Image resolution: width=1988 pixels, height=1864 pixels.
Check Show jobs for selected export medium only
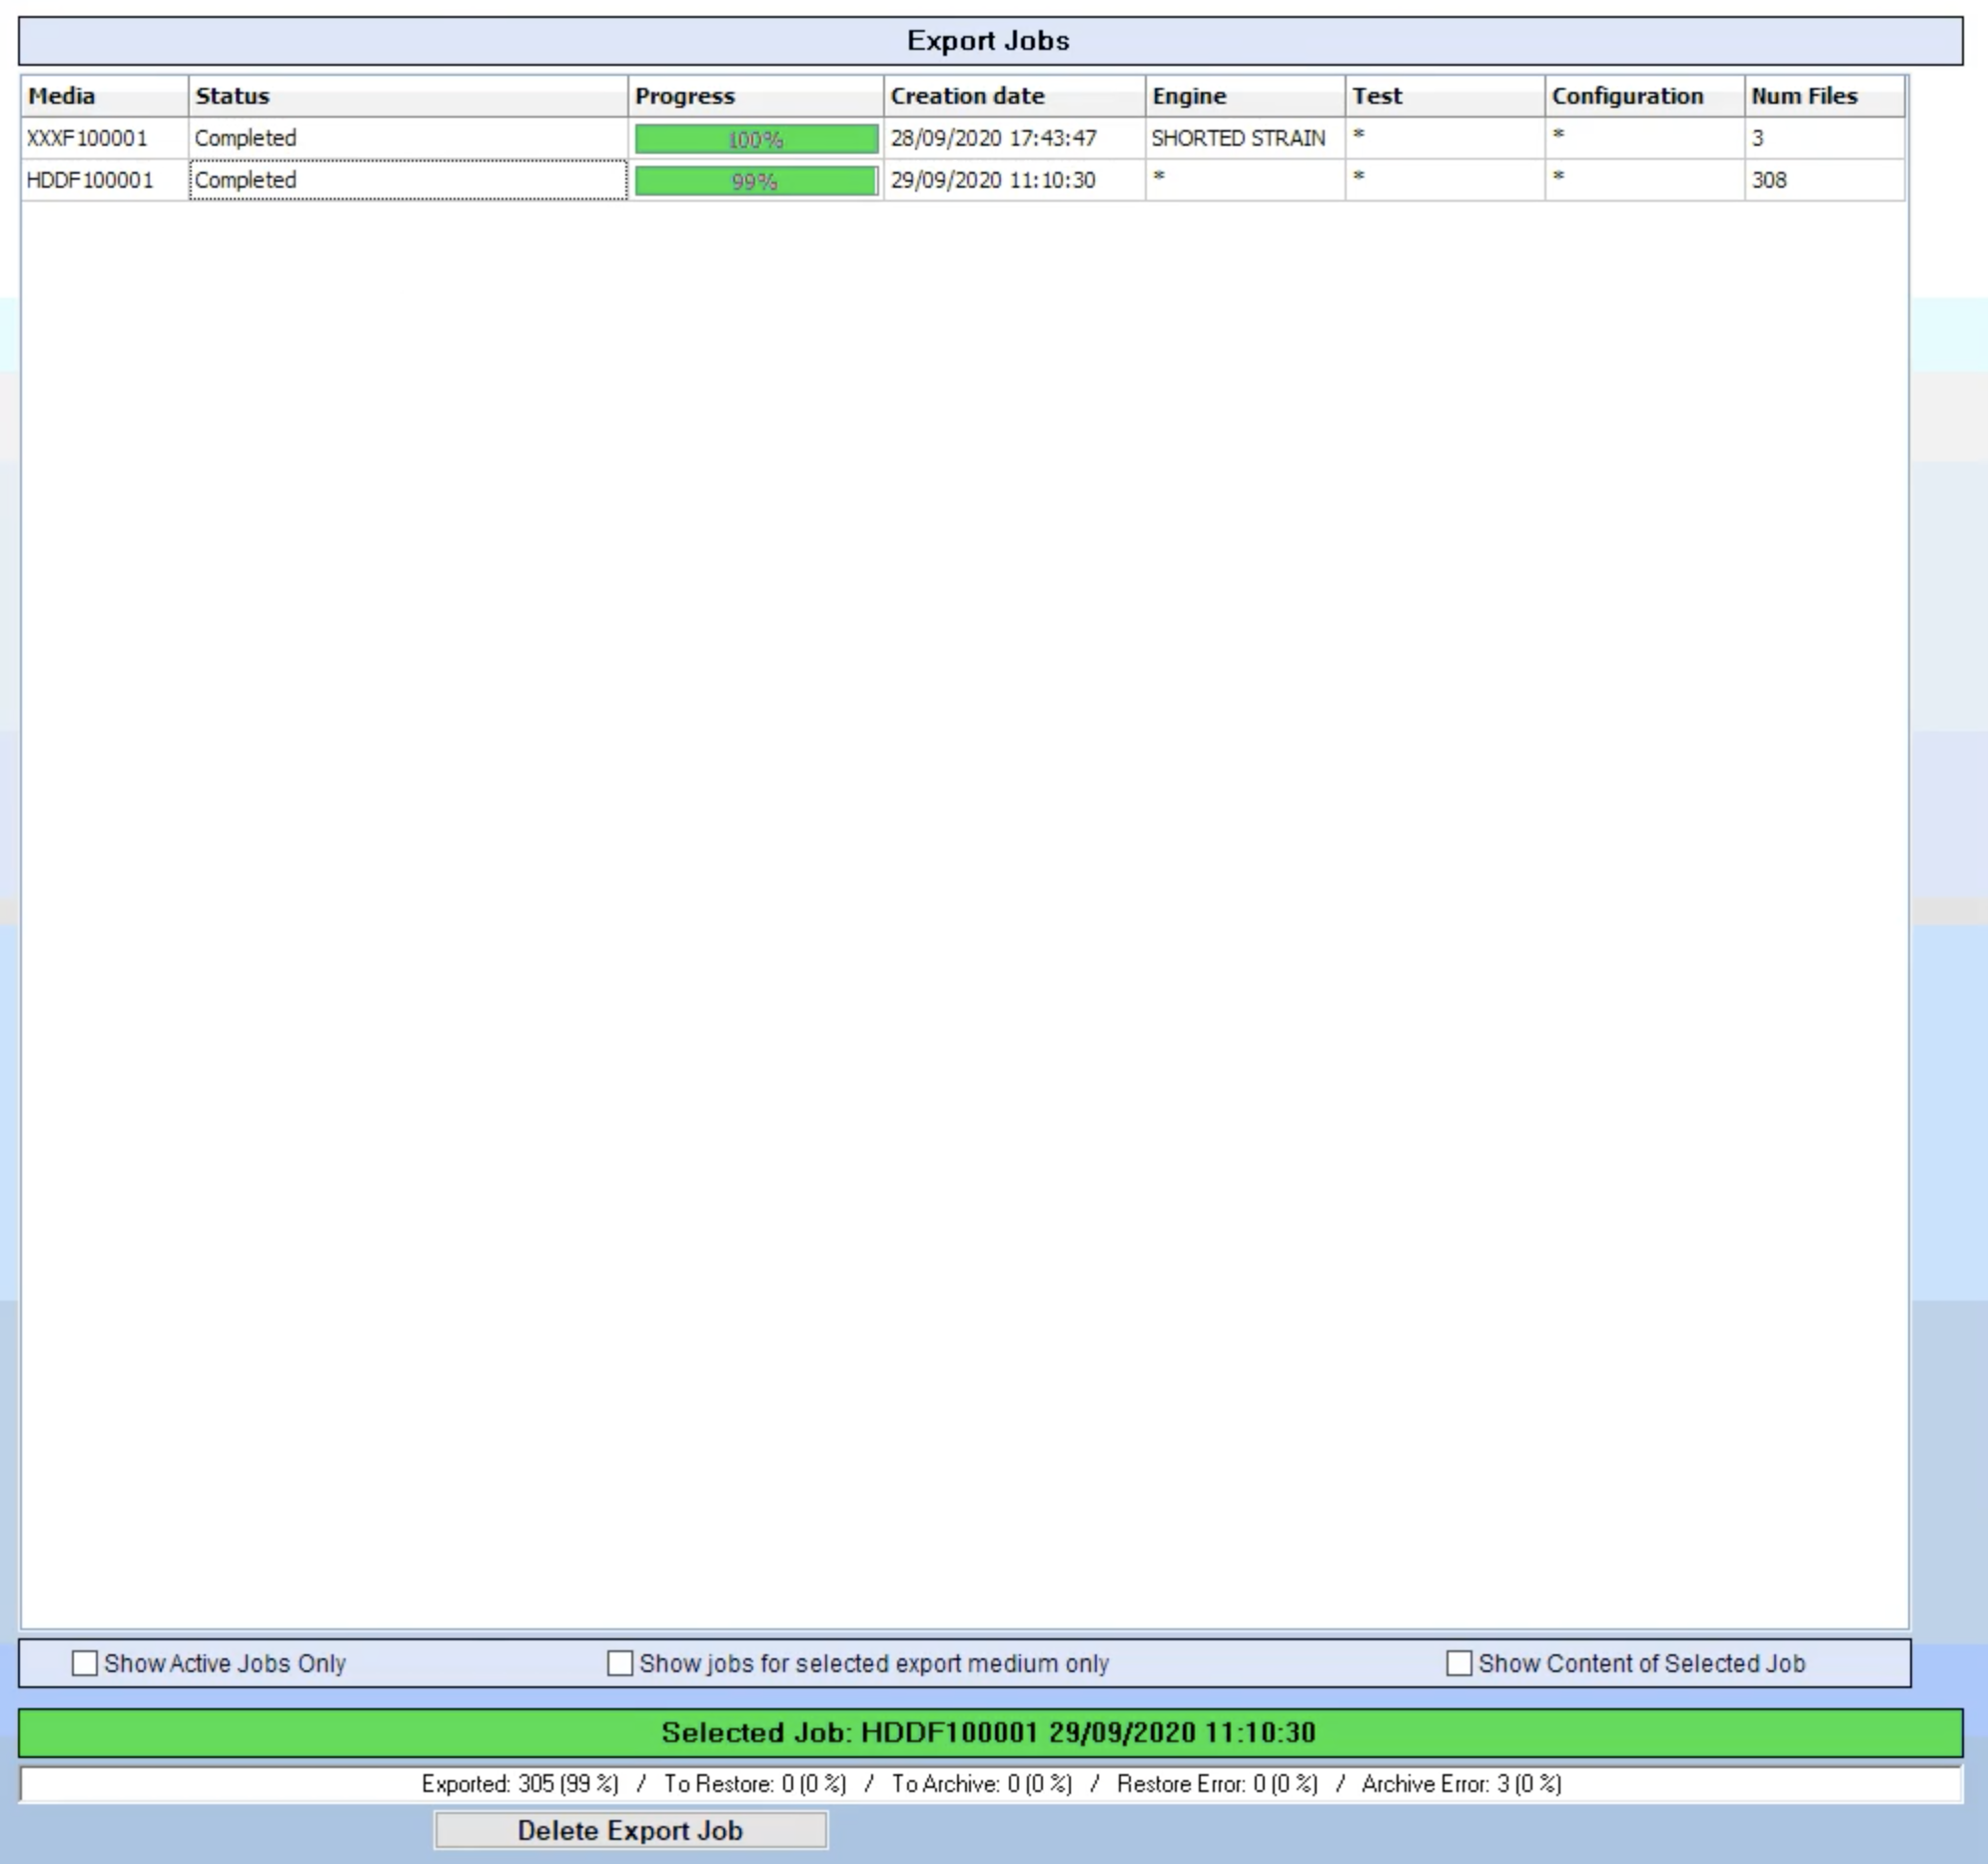coord(620,1663)
